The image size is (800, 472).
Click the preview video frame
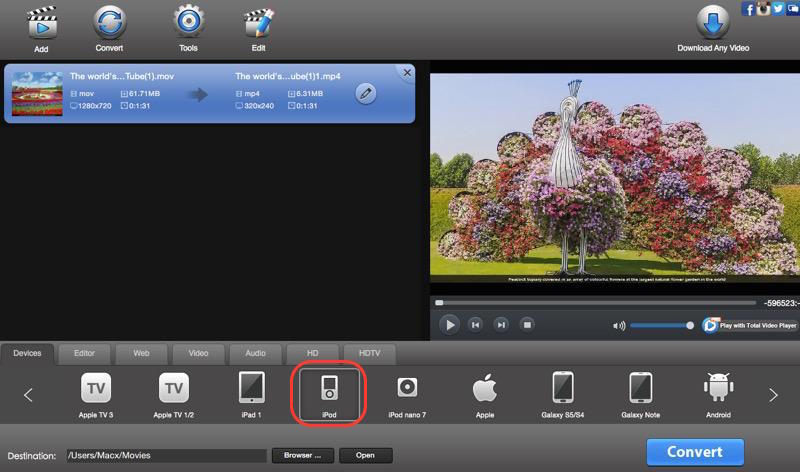tap(615, 178)
